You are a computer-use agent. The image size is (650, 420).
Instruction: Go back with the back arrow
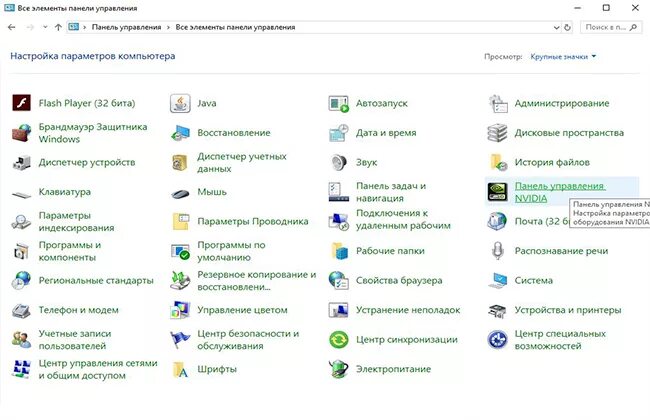pyautogui.click(x=12, y=27)
